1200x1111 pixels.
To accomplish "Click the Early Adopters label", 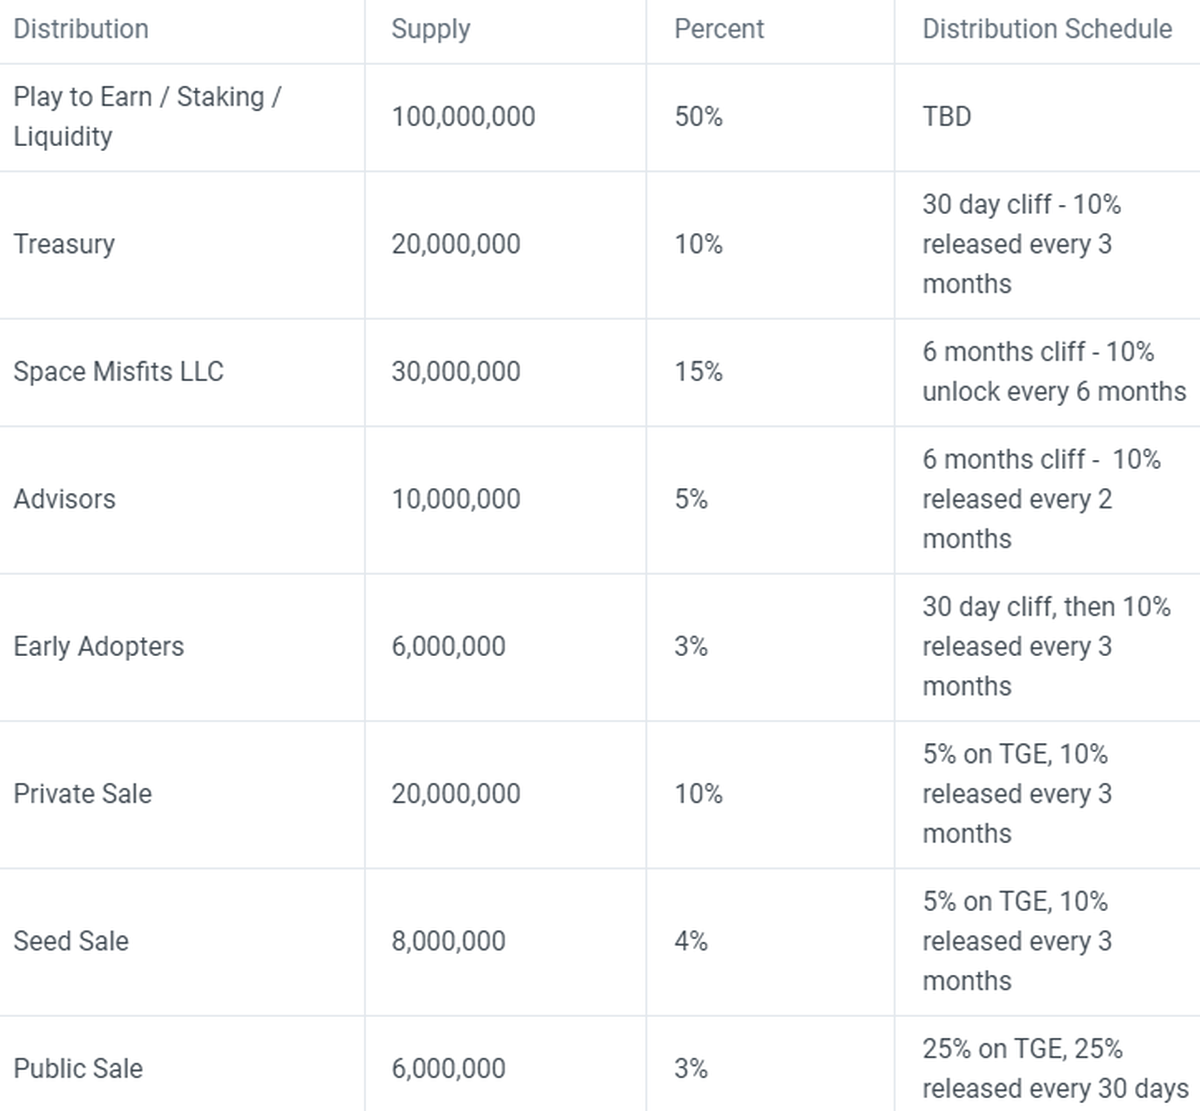I will [98, 646].
